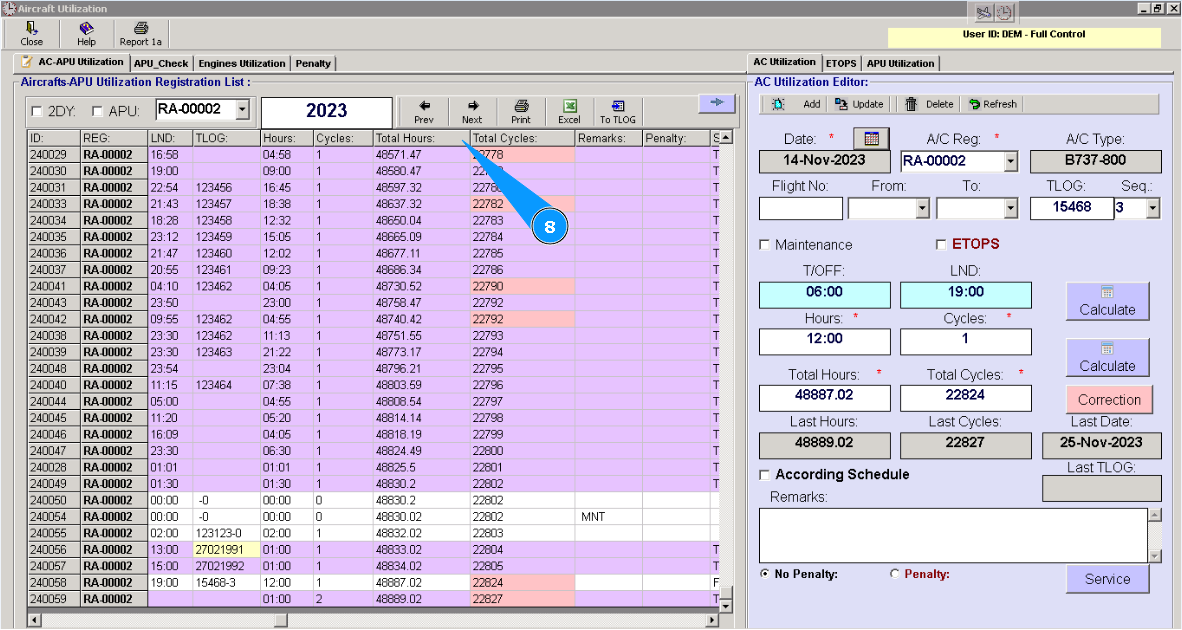Select the Penalty radio button
This screenshot has height=630, width=1182.
click(x=895, y=574)
